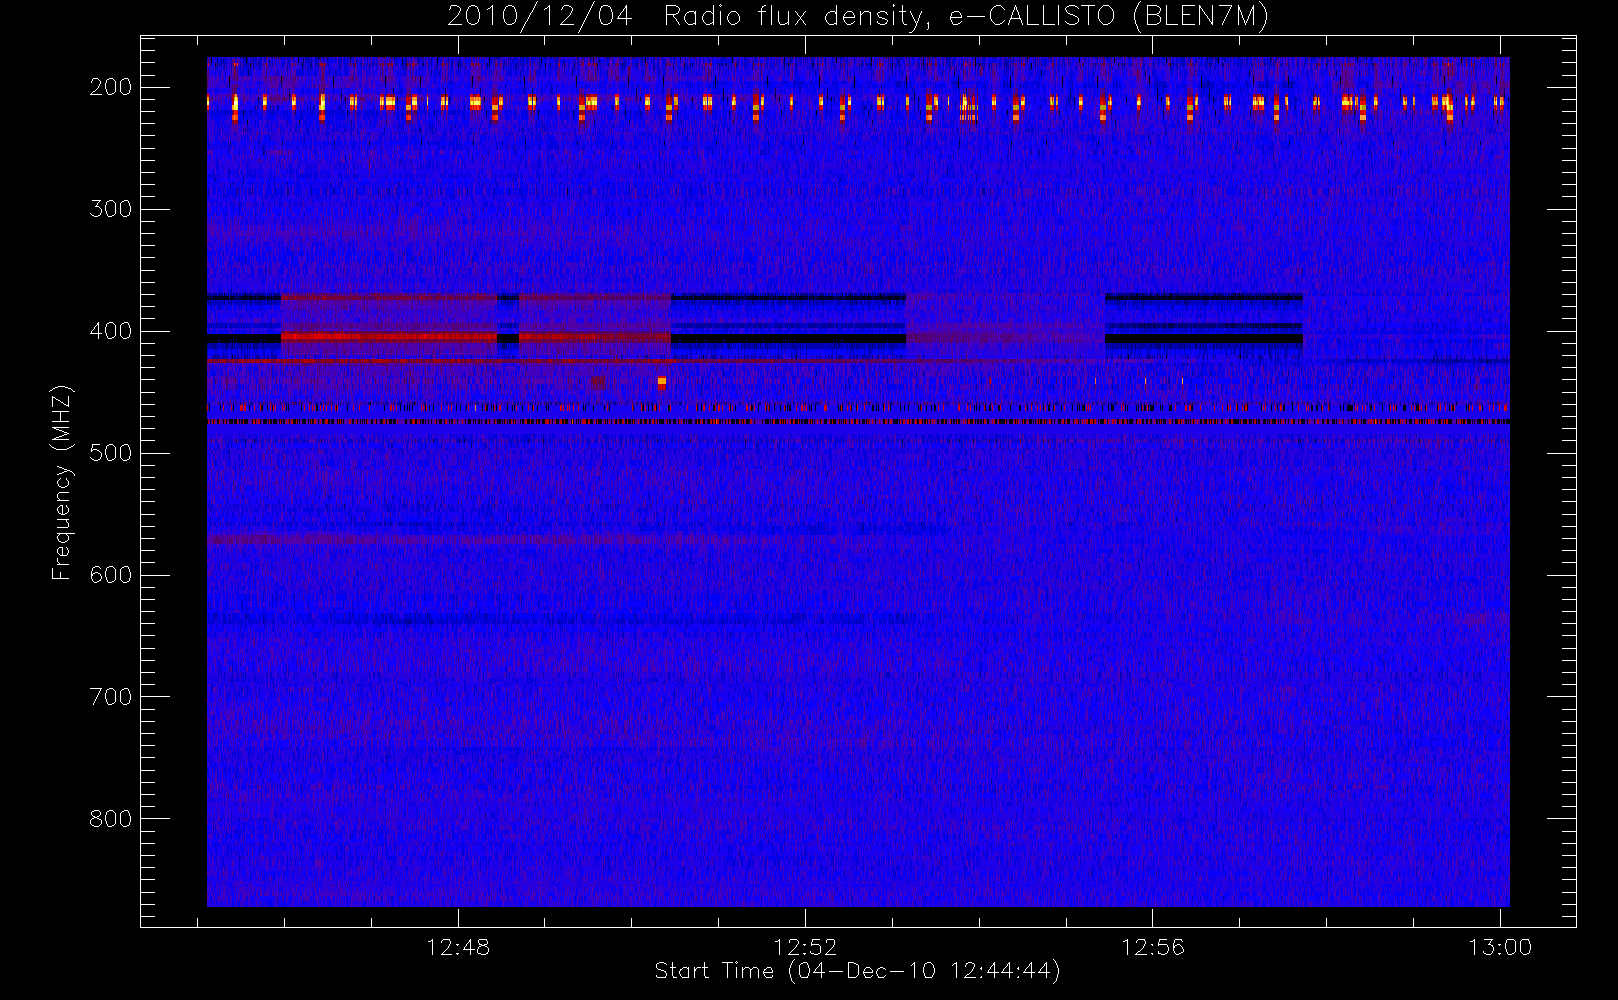This screenshot has width=1618, height=1000.
Task: Click the 700 frequency tick label
Action: (111, 697)
